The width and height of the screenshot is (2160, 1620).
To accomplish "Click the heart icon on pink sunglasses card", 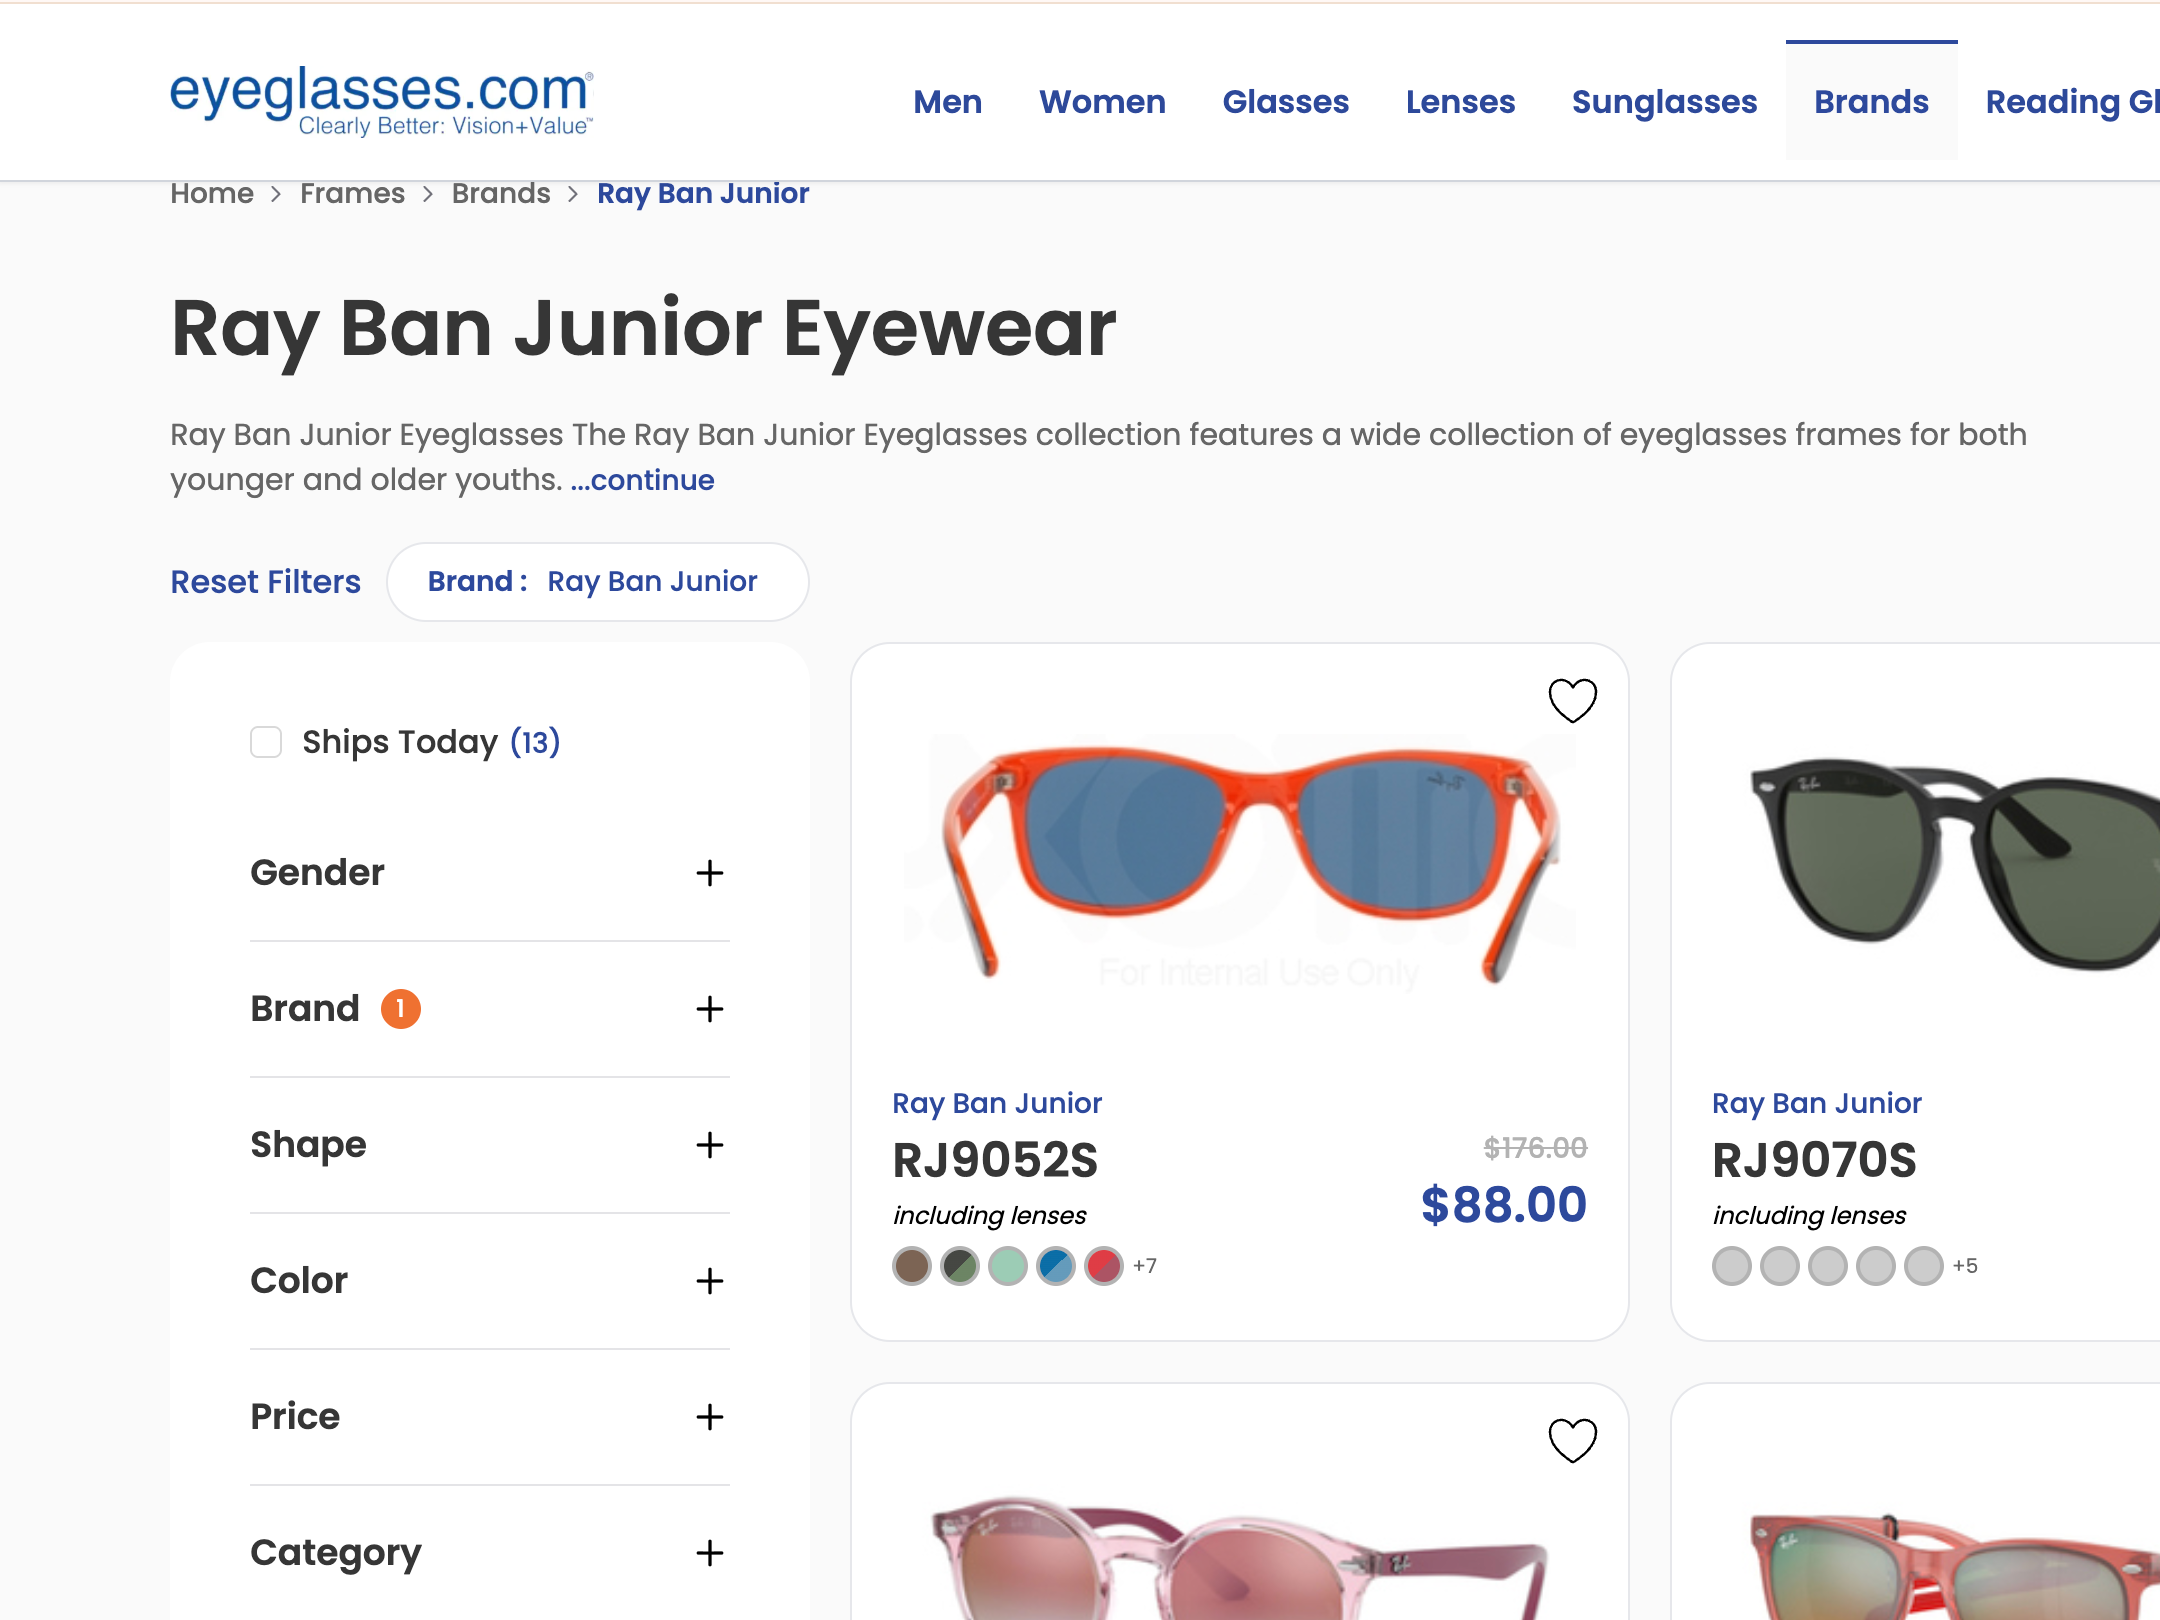I will click(x=1572, y=1440).
